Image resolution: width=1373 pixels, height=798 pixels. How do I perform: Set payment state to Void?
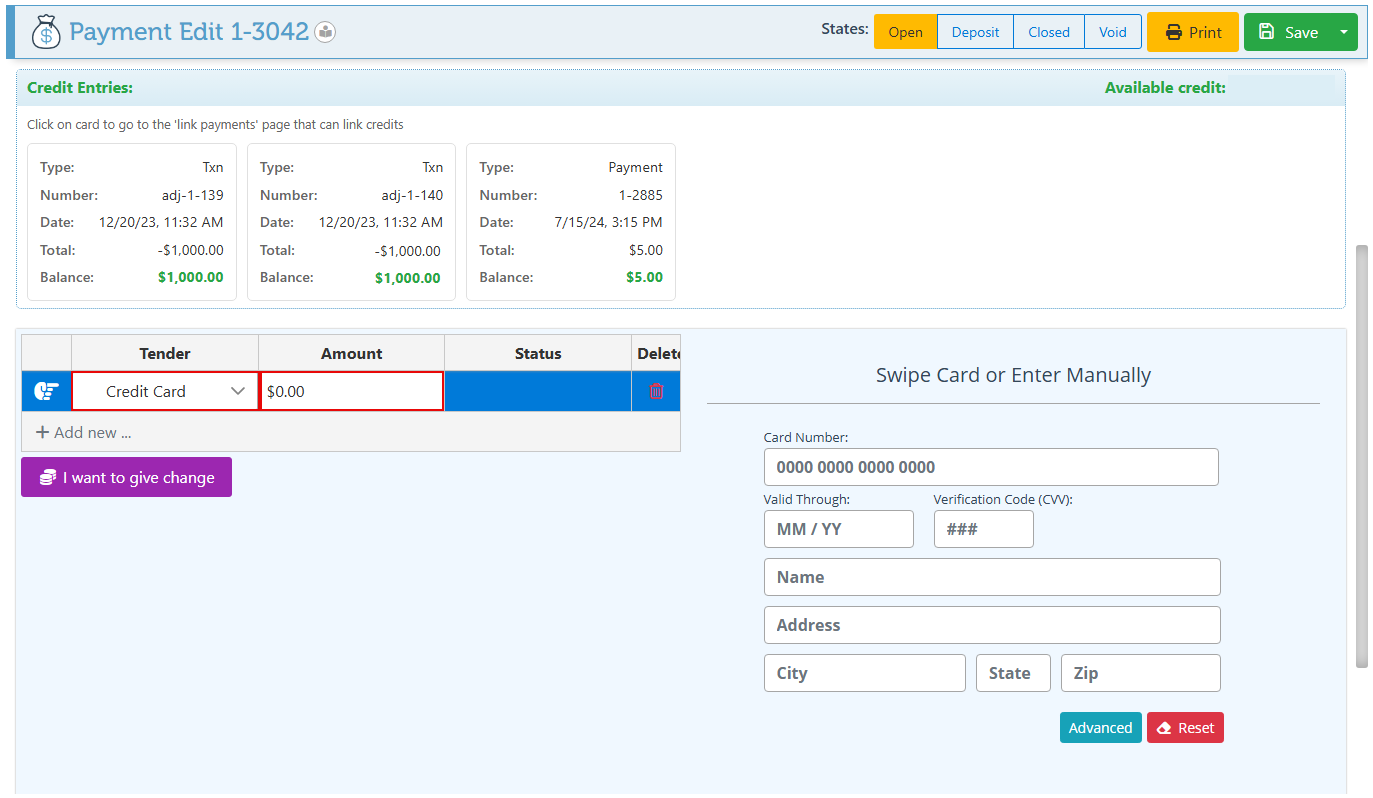click(x=1112, y=32)
